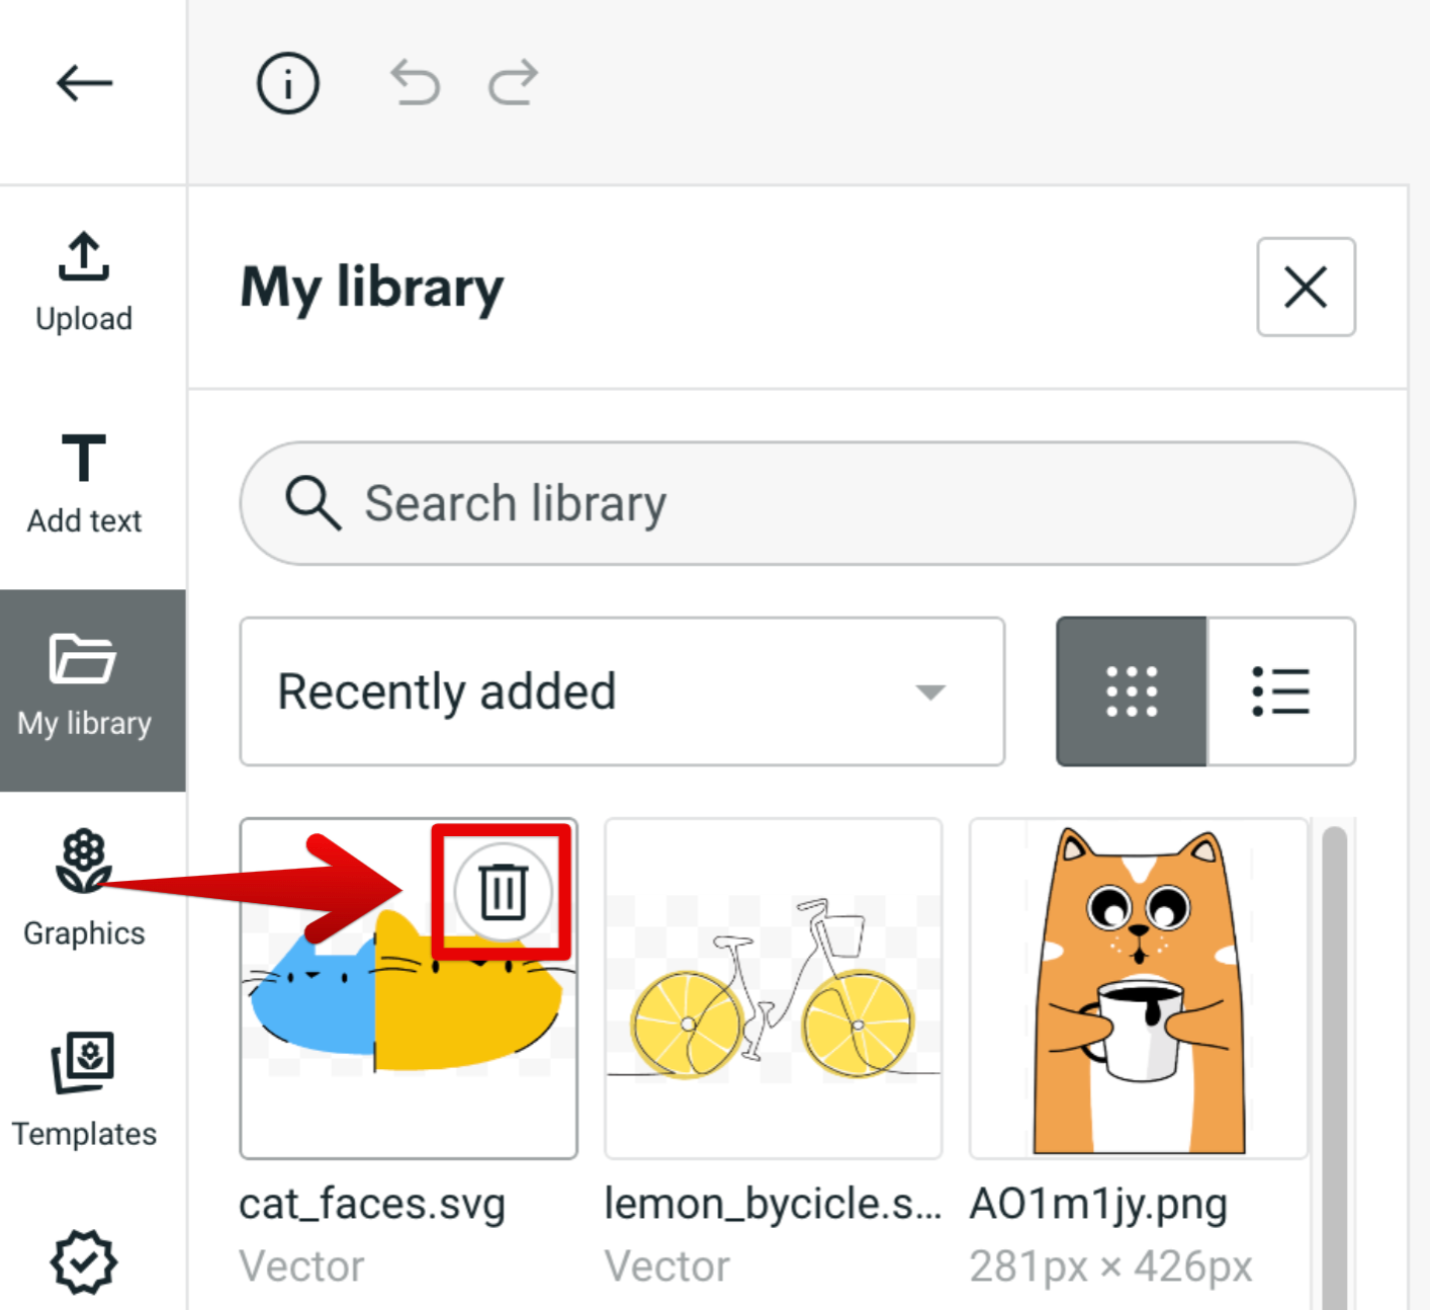
Task: Open the Upload panel
Action: [x=84, y=283]
